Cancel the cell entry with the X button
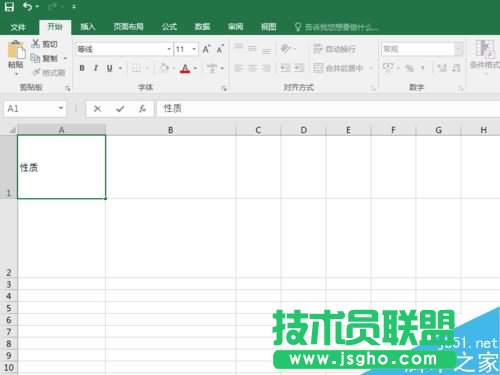Screen dimensions: 500x375 click(97, 109)
